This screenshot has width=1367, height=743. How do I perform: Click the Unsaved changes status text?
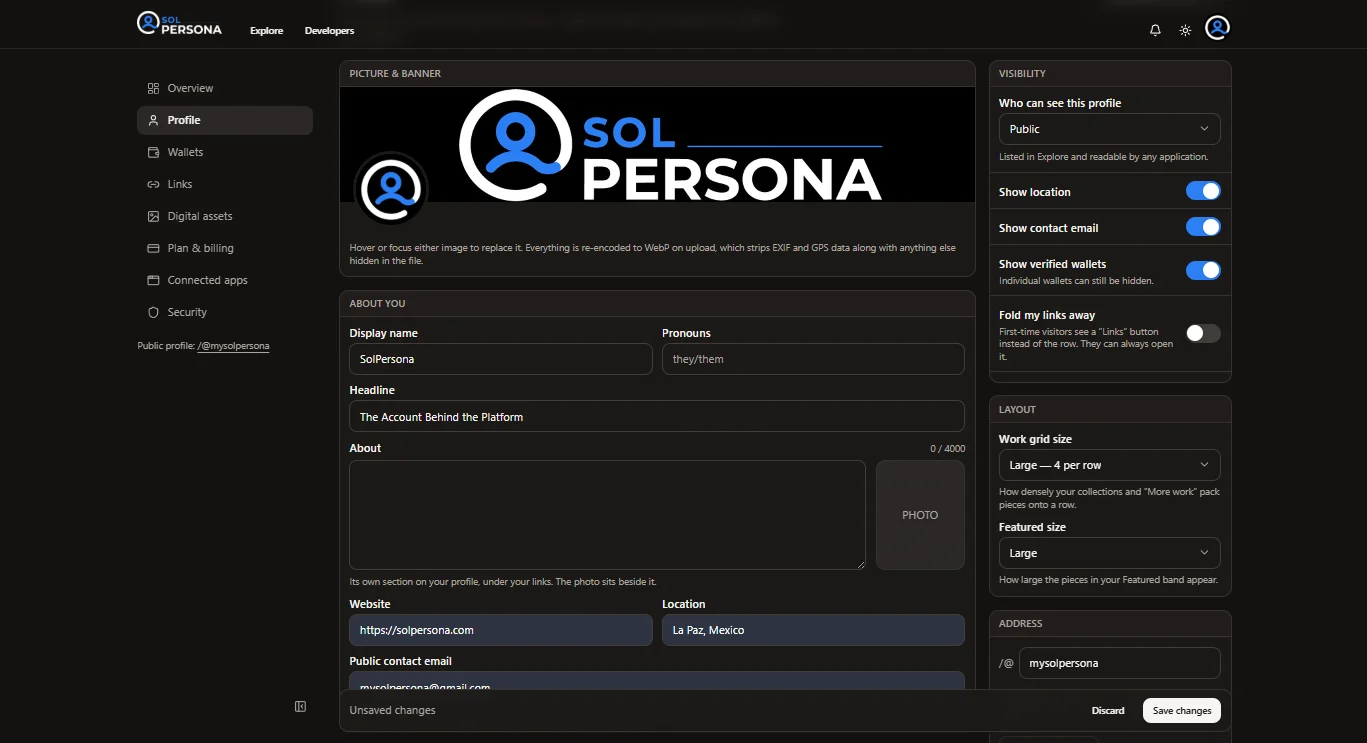tap(392, 710)
